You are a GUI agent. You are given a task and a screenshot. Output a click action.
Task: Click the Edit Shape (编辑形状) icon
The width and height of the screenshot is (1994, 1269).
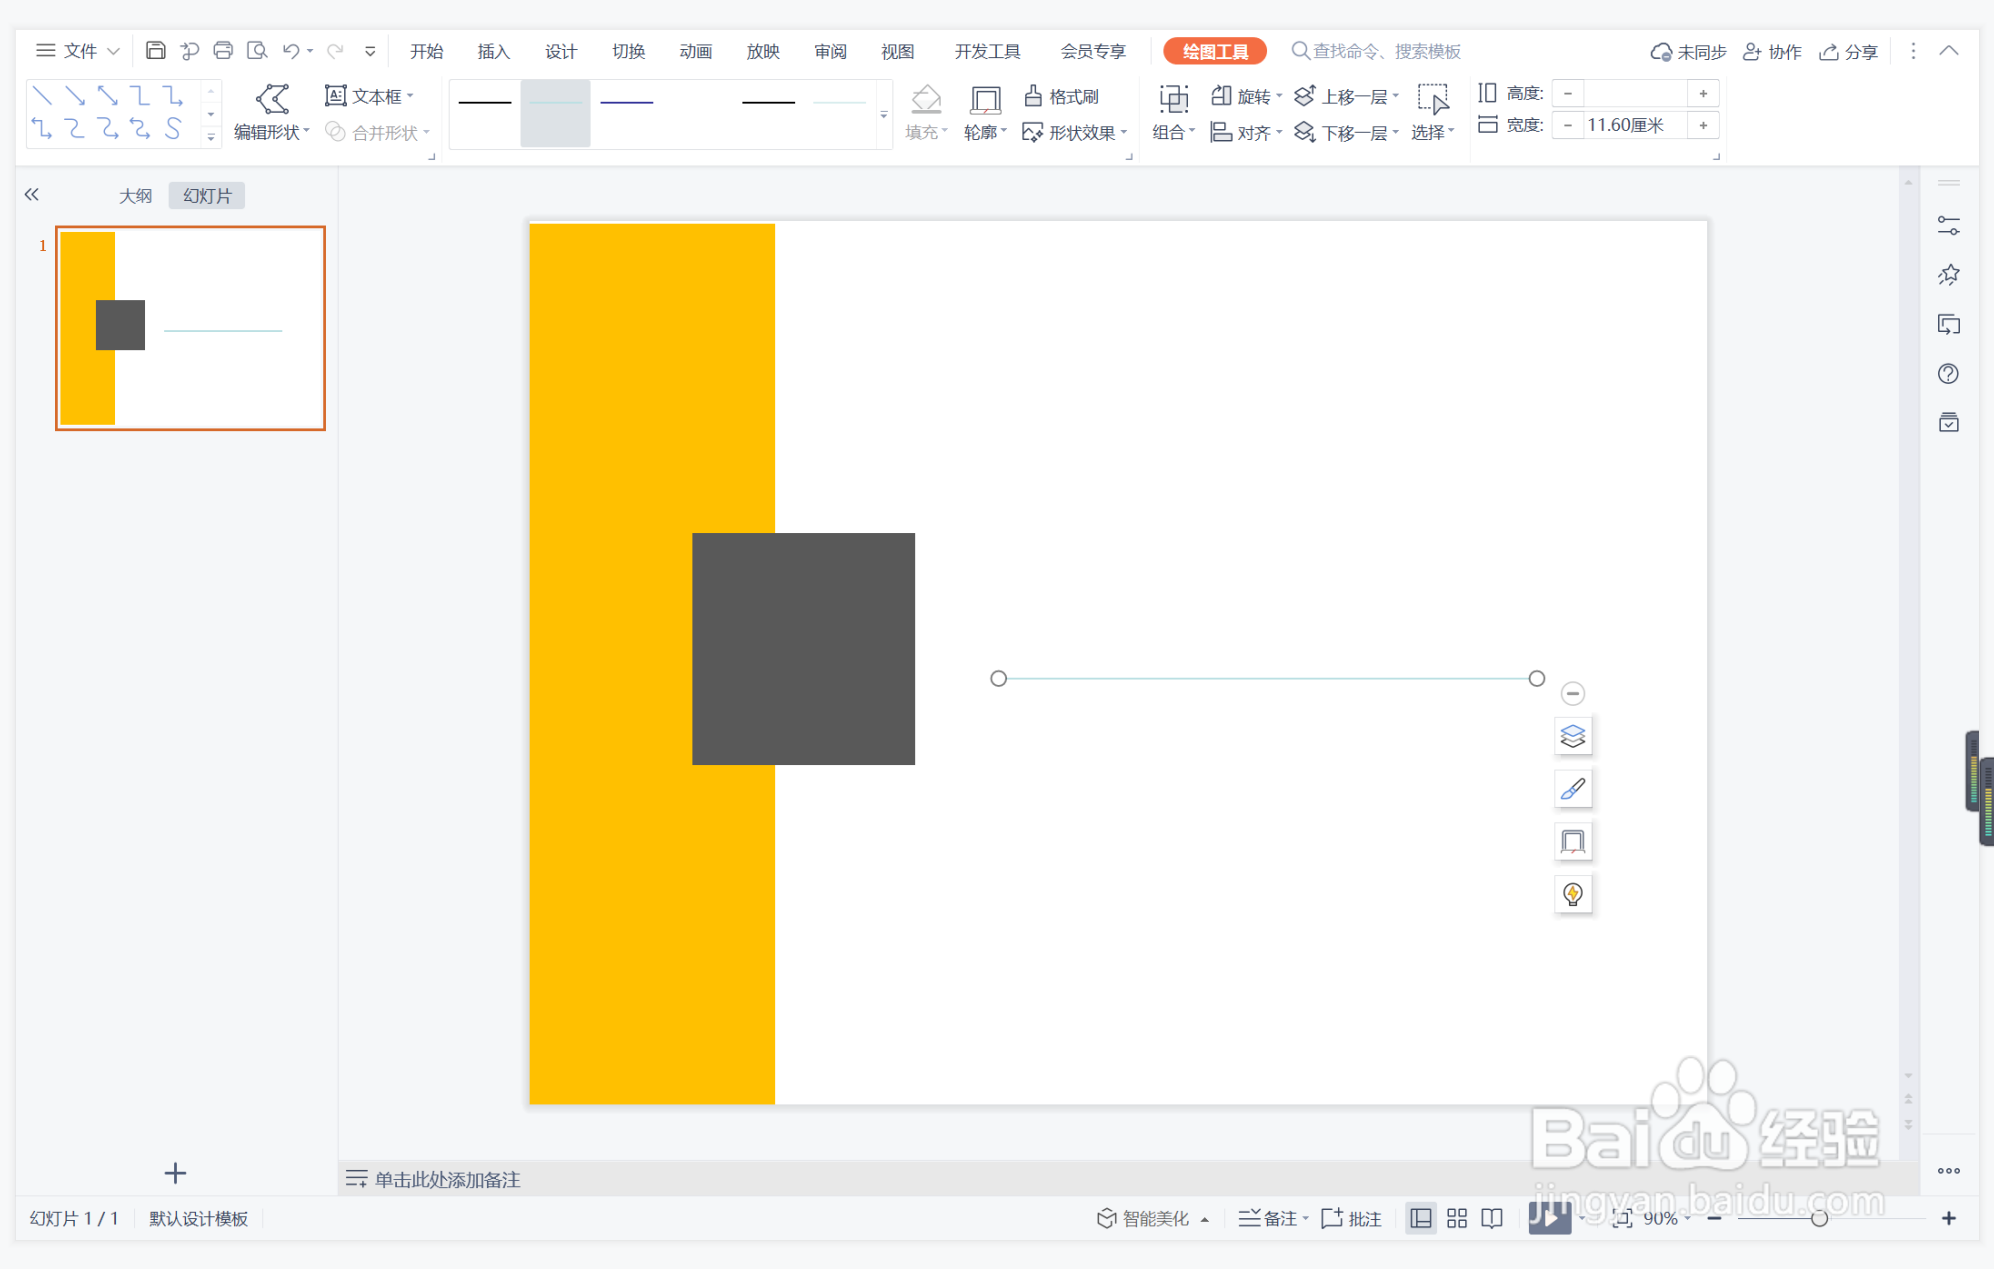[272, 99]
